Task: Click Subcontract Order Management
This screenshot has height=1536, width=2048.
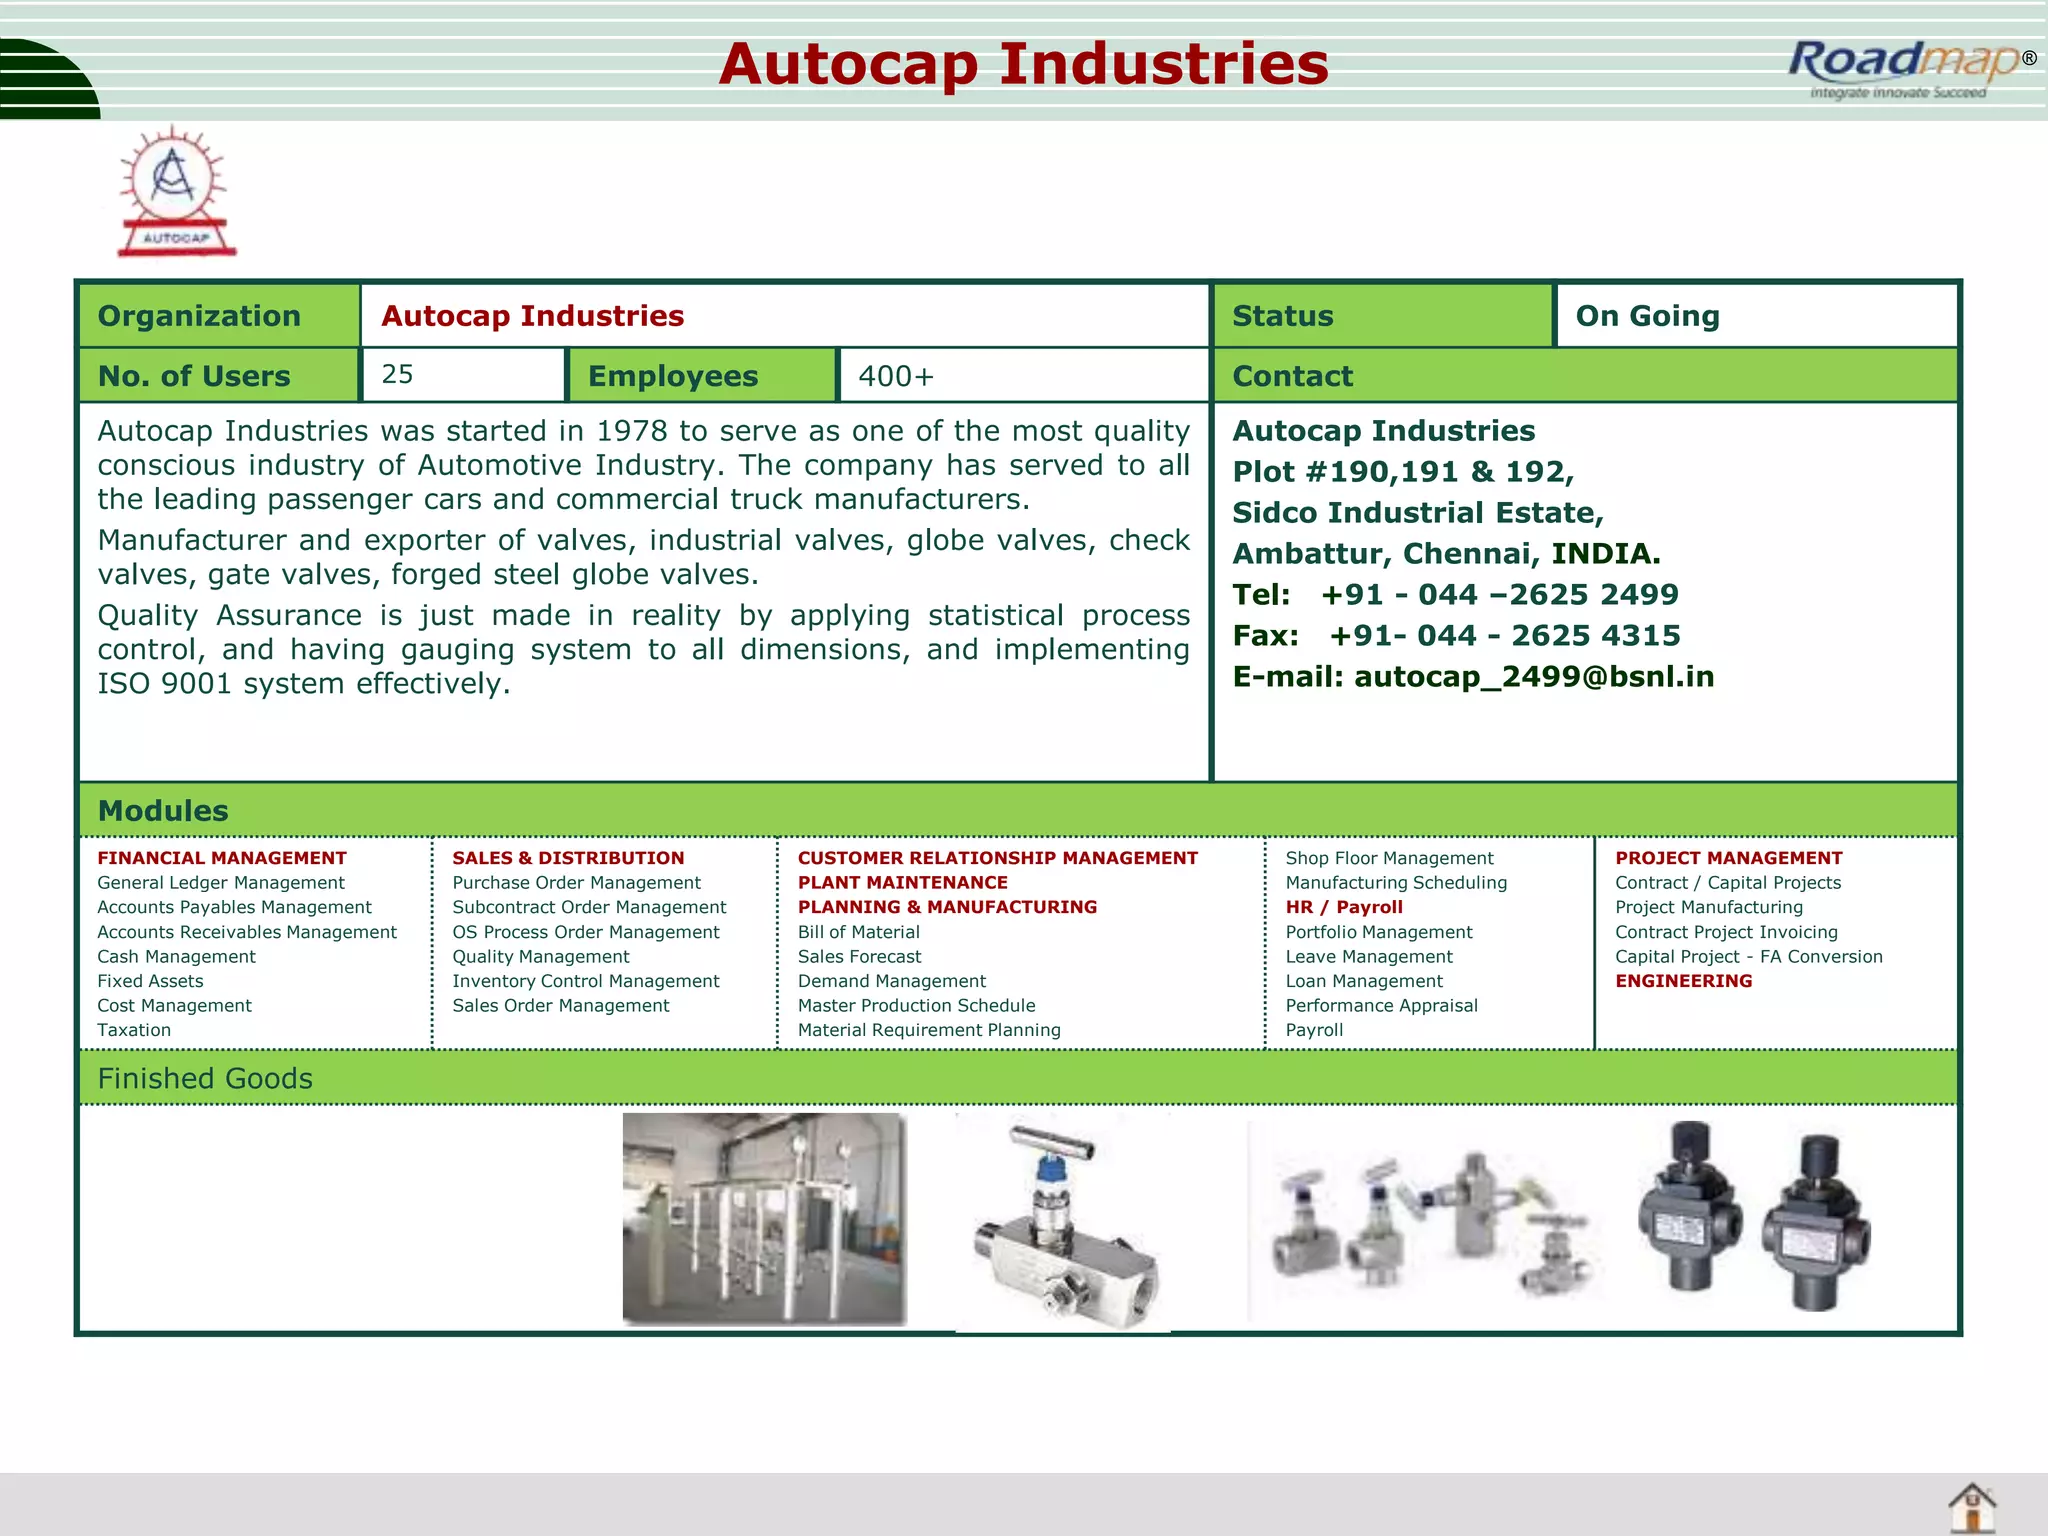Action: pos(589,907)
